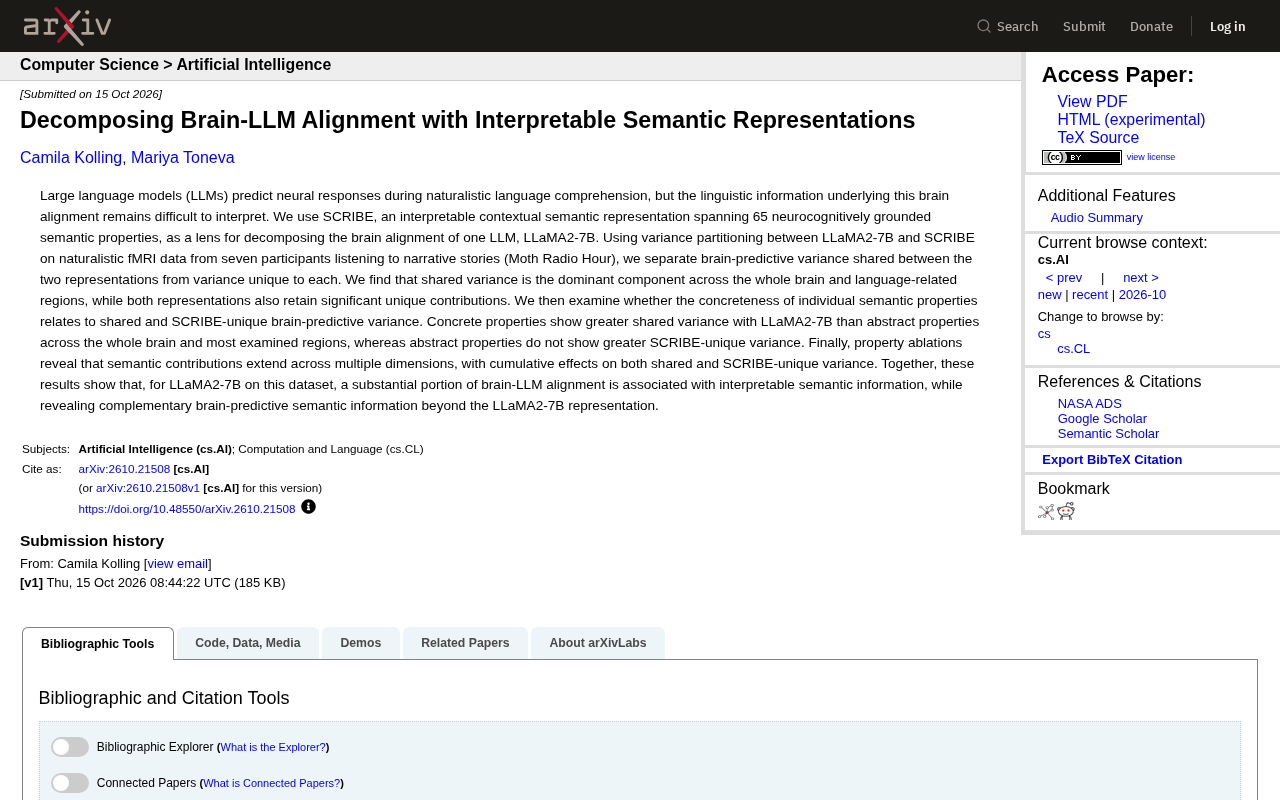Switch to Code, Data, Media tab
1280x800 pixels.
[248, 643]
